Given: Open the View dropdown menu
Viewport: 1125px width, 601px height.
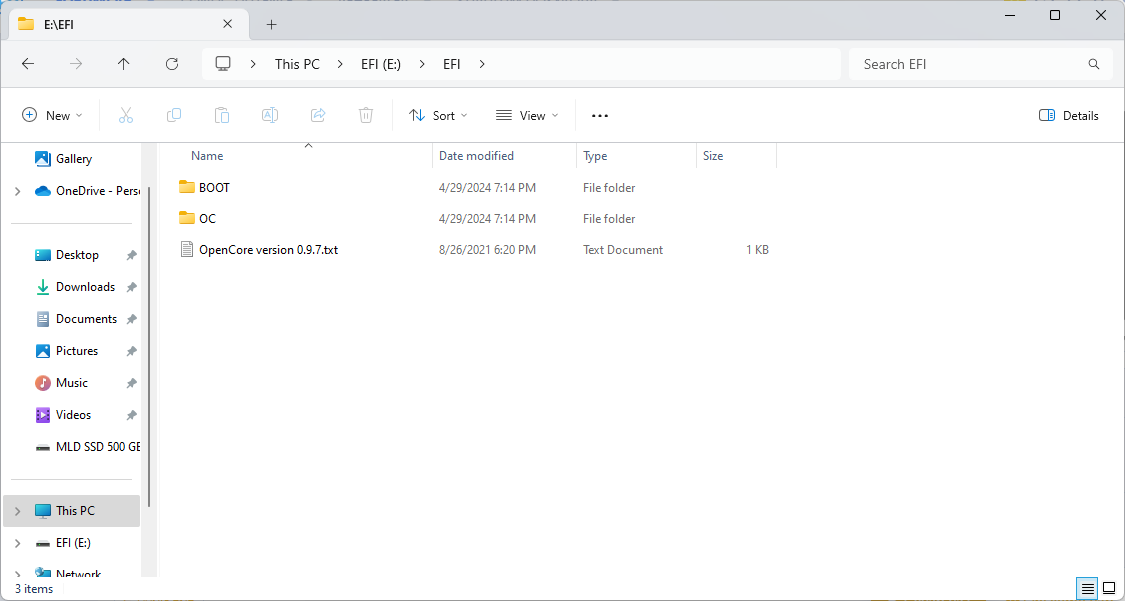Looking at the screenshot, I should click(x=527, y=116).
